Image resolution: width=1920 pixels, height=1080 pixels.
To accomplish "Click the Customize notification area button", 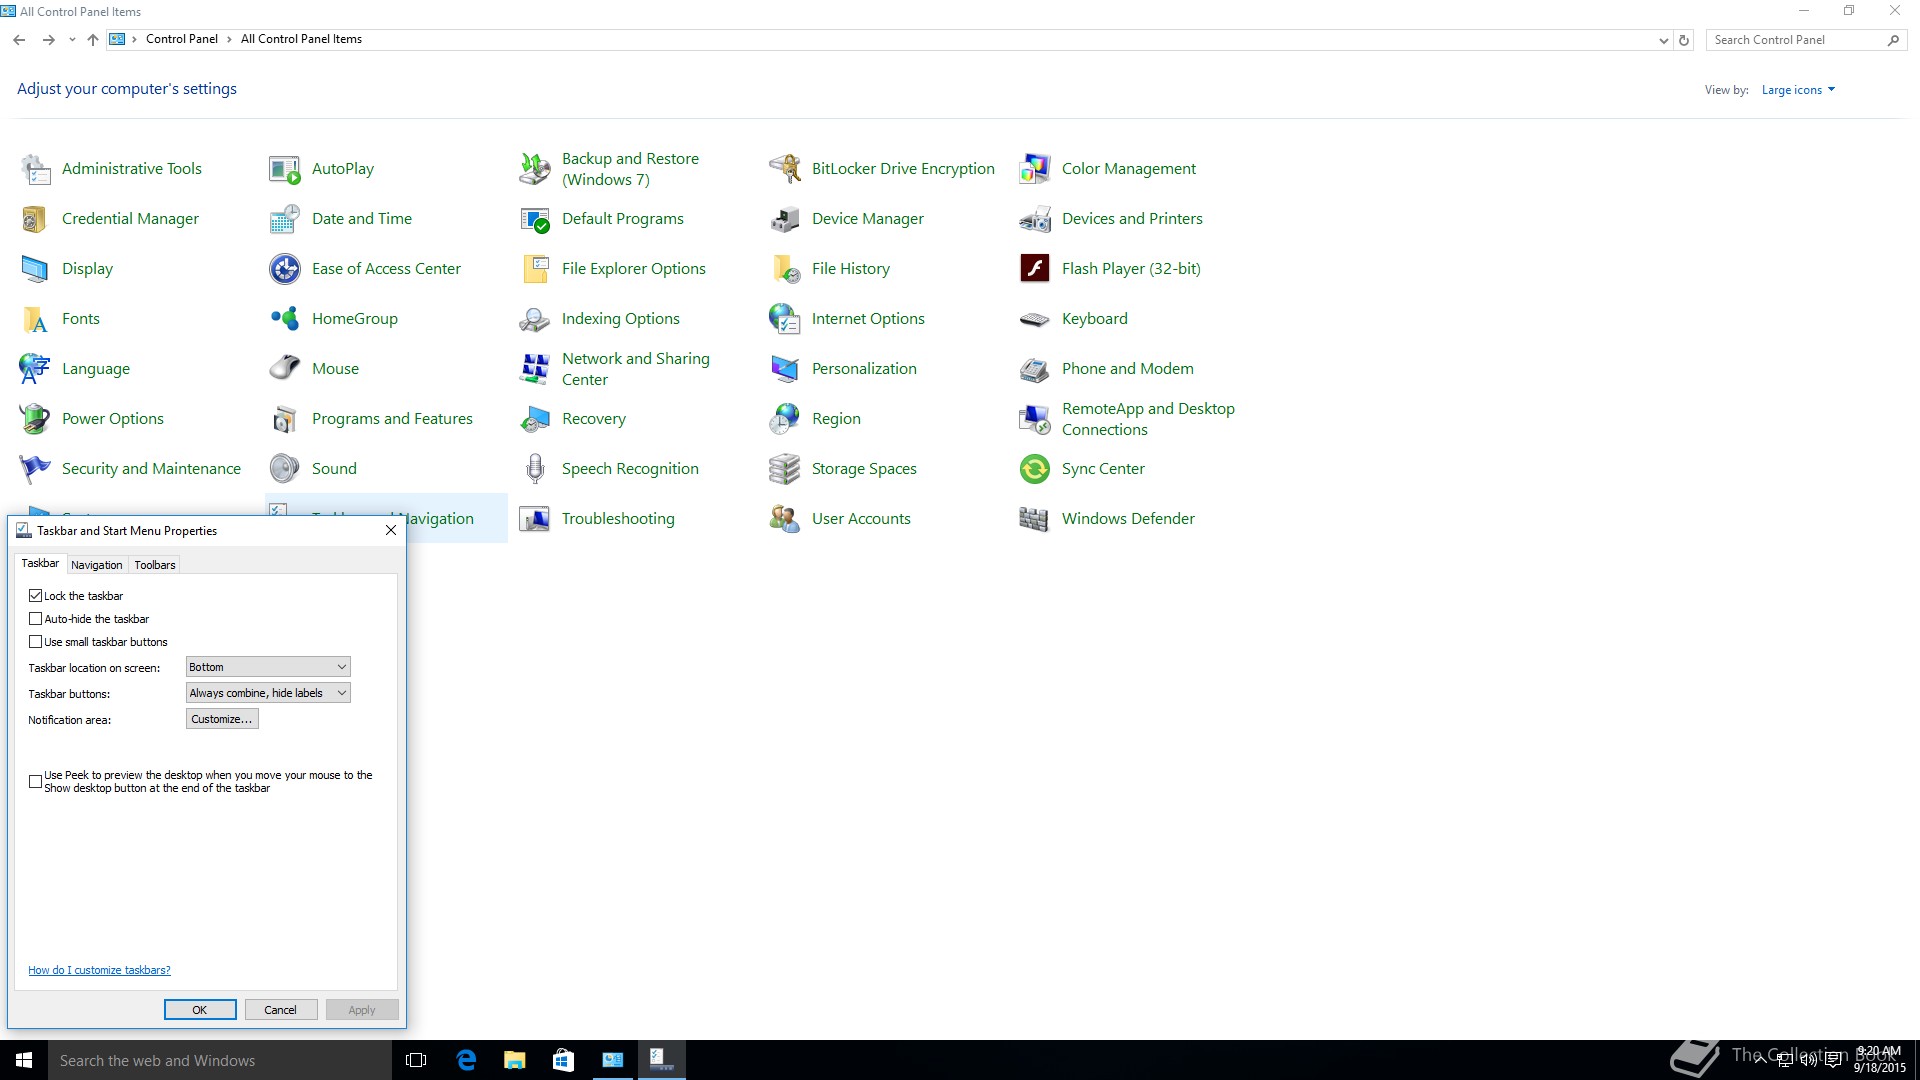I will 222,719.
